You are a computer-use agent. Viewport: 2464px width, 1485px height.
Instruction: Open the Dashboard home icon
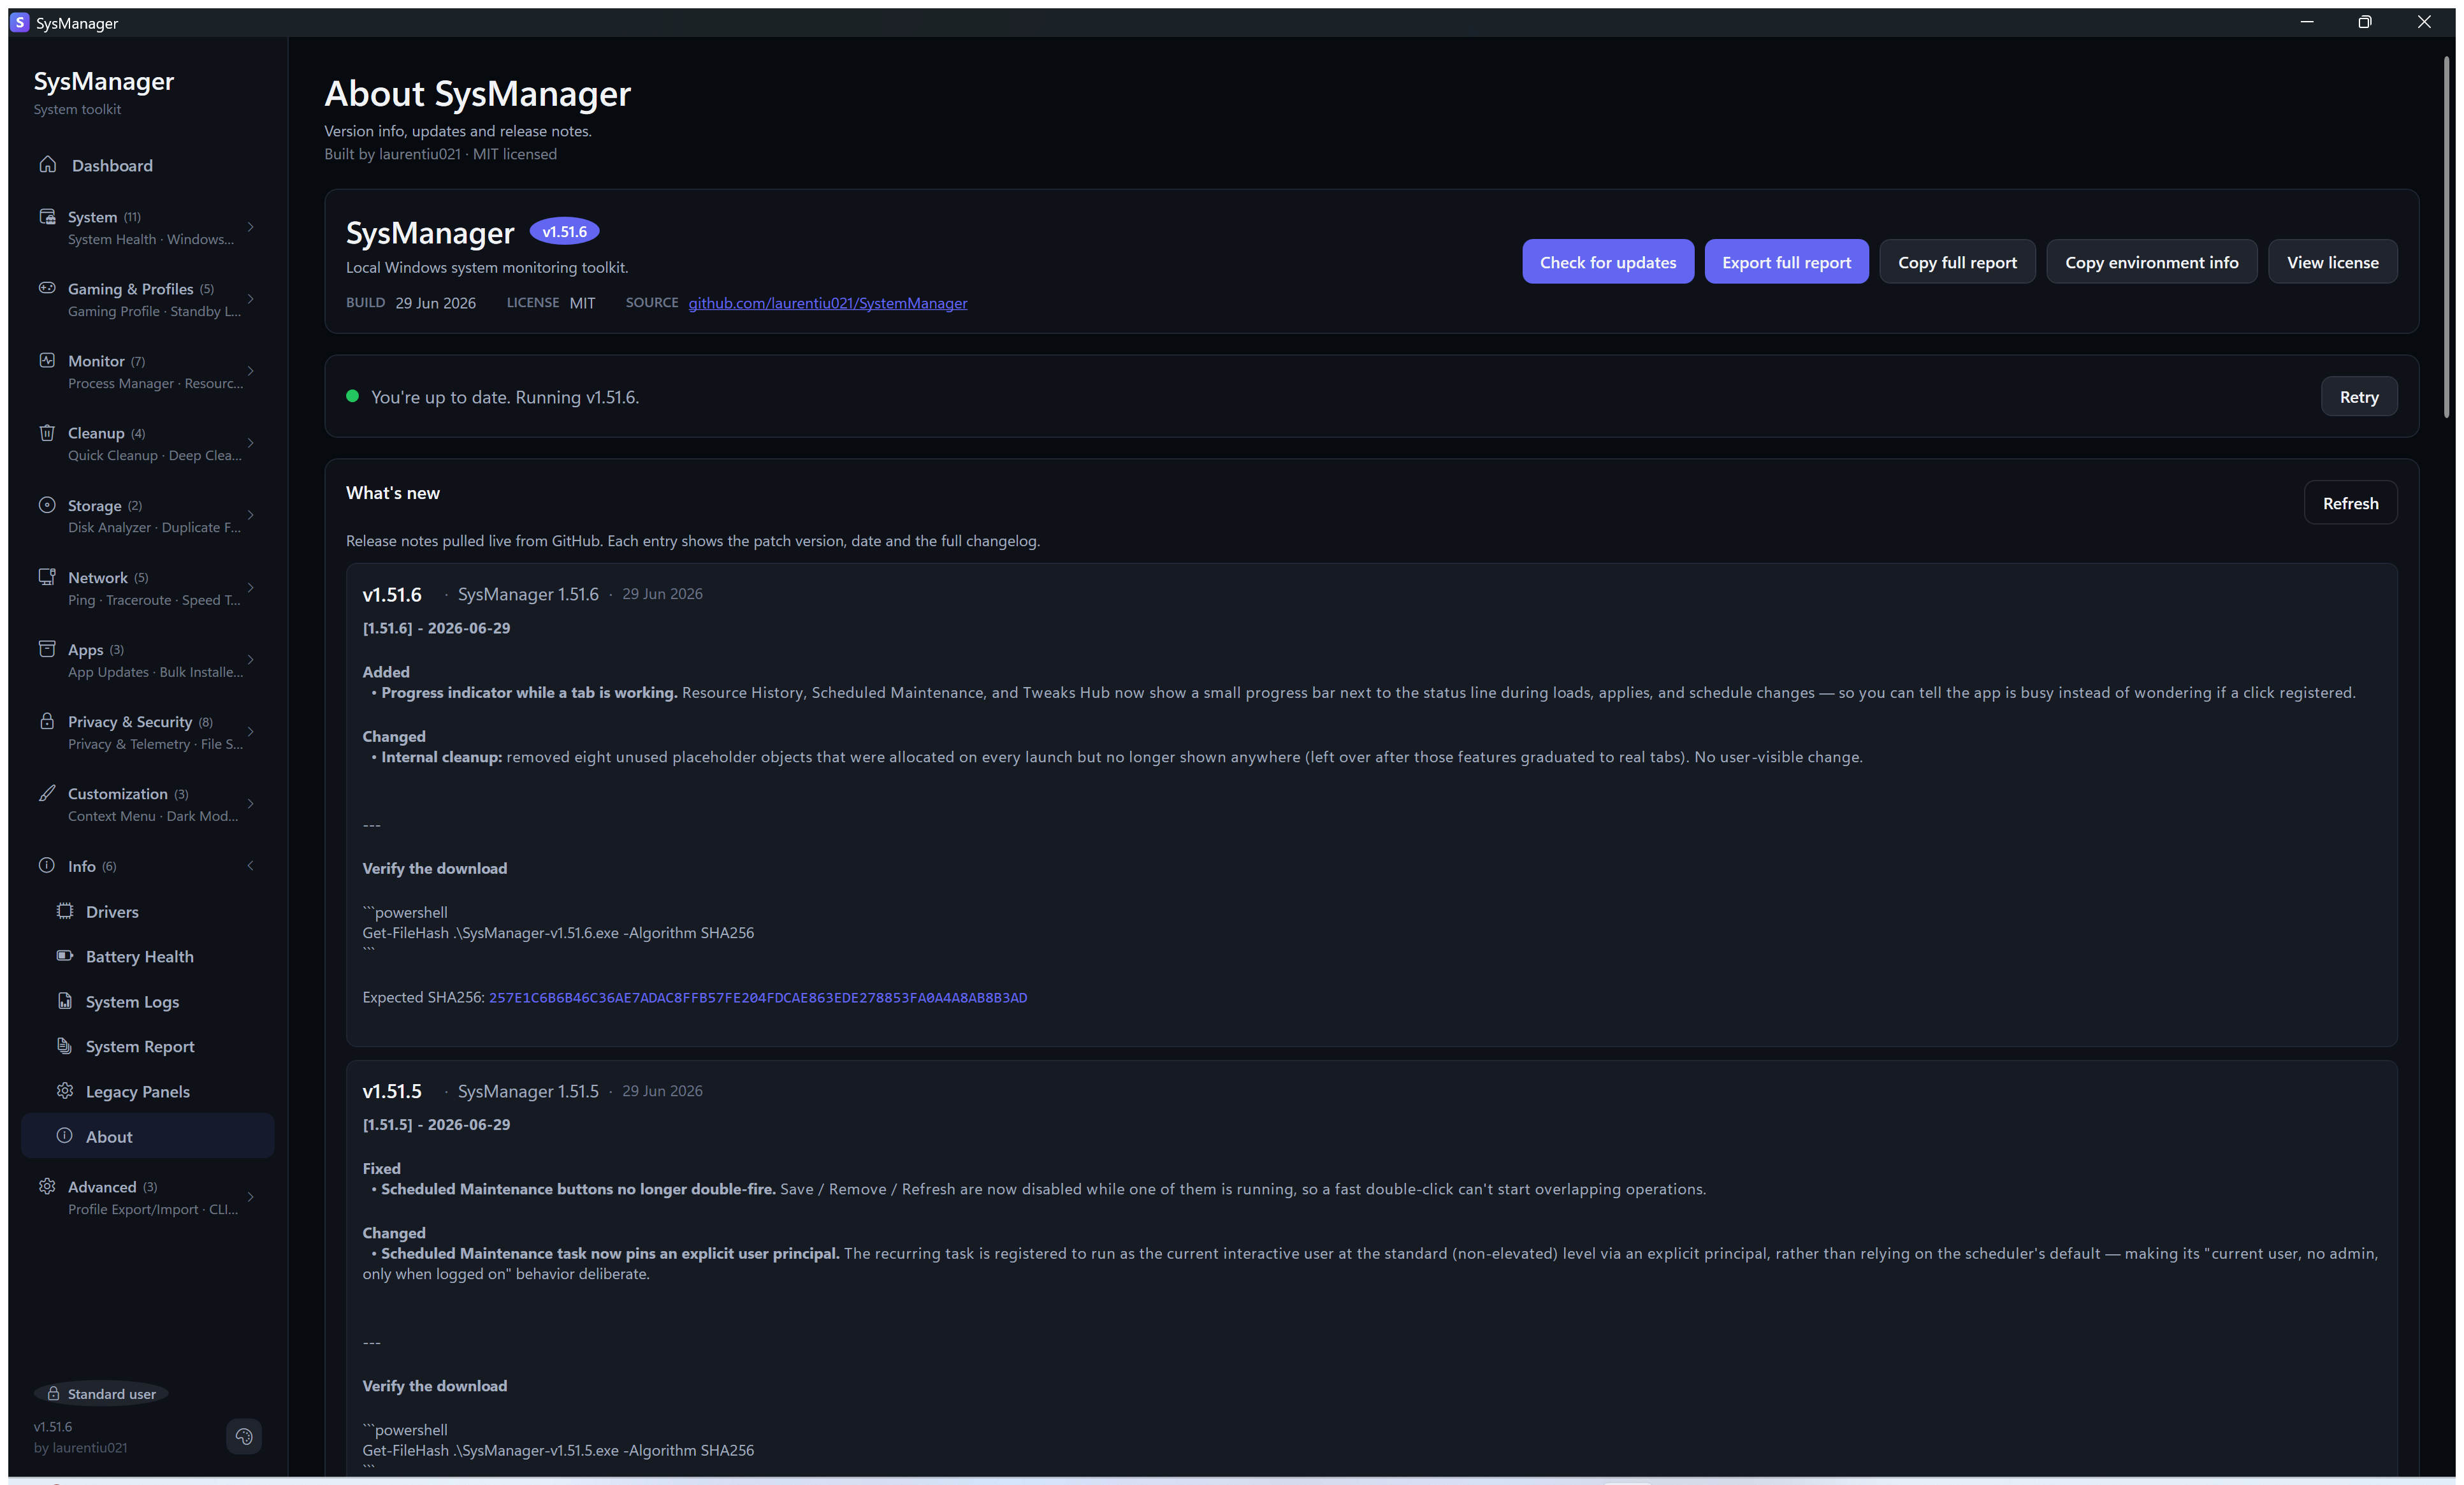pos(47,164)
